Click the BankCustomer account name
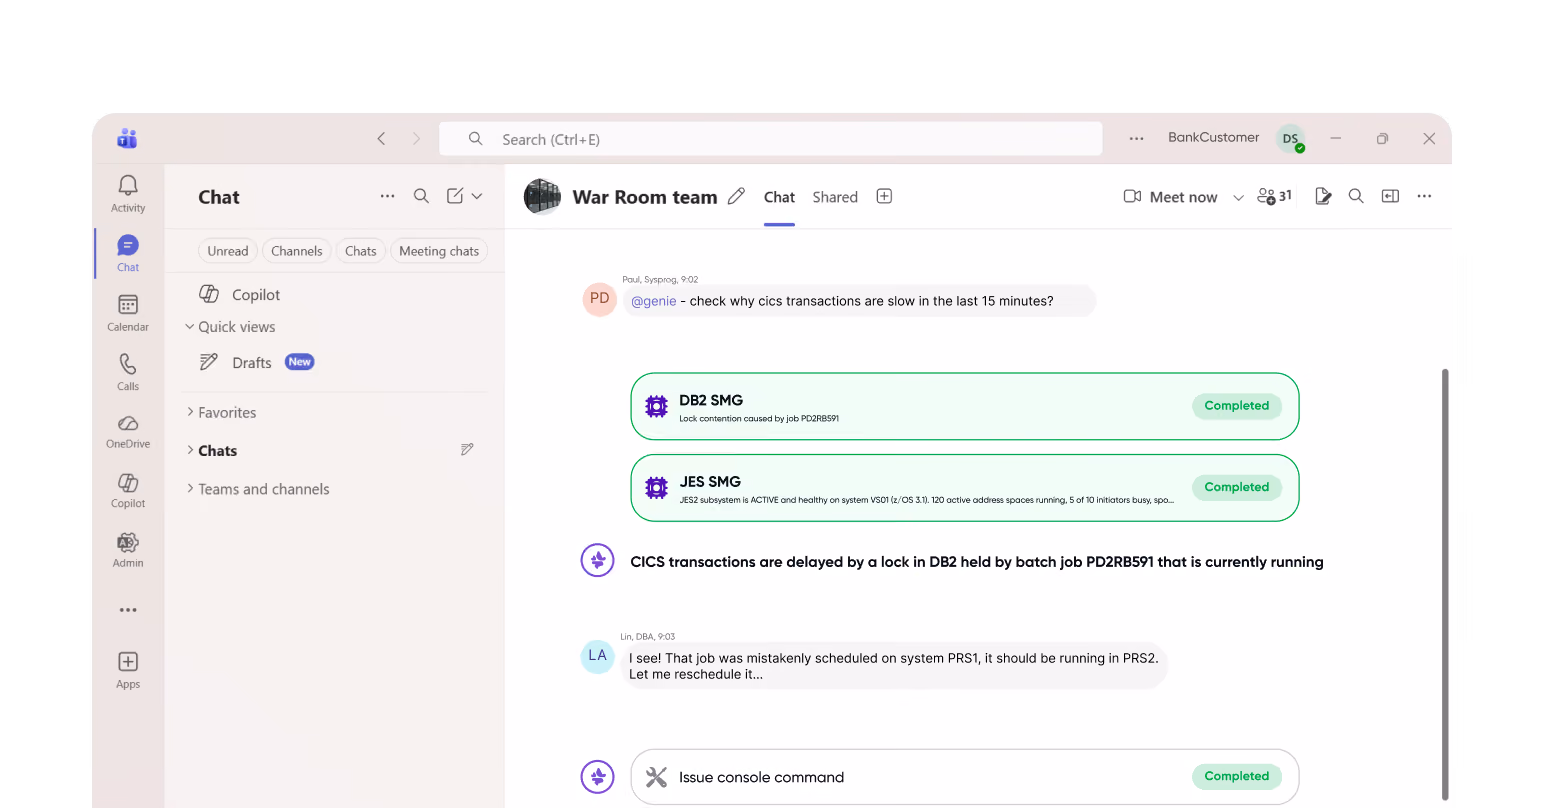This screenshot has width=1544, height=808. coord(1213,138)
